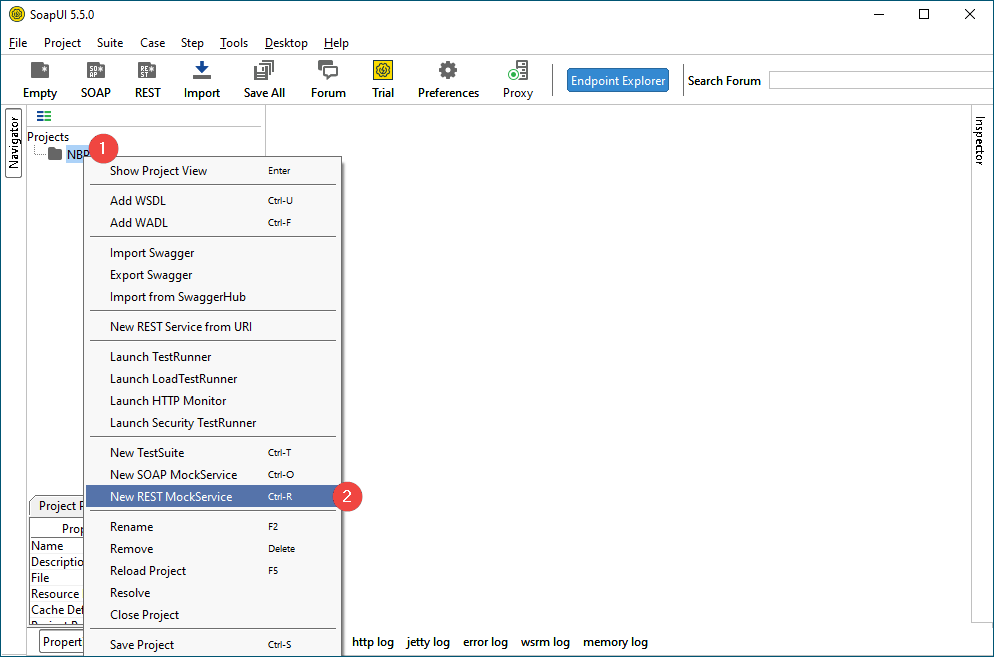Open the Suite menu
Image resolution: width=994 pixels, height=657 pixels.
110,43
